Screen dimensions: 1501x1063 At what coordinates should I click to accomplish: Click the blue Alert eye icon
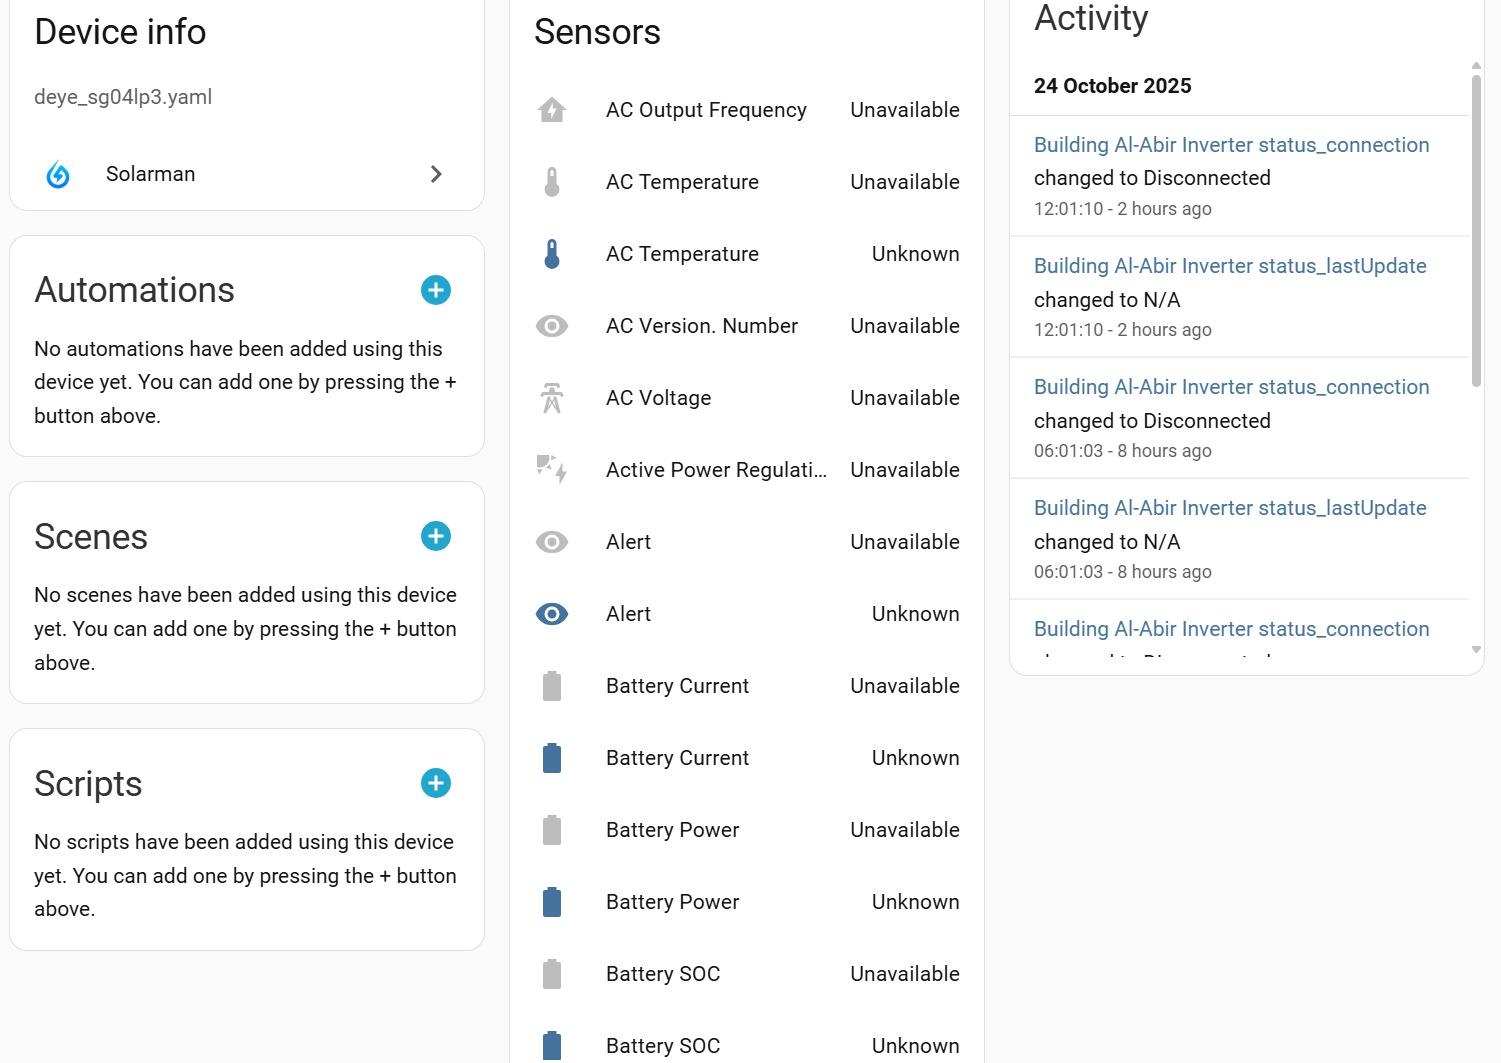coord(552,614)
